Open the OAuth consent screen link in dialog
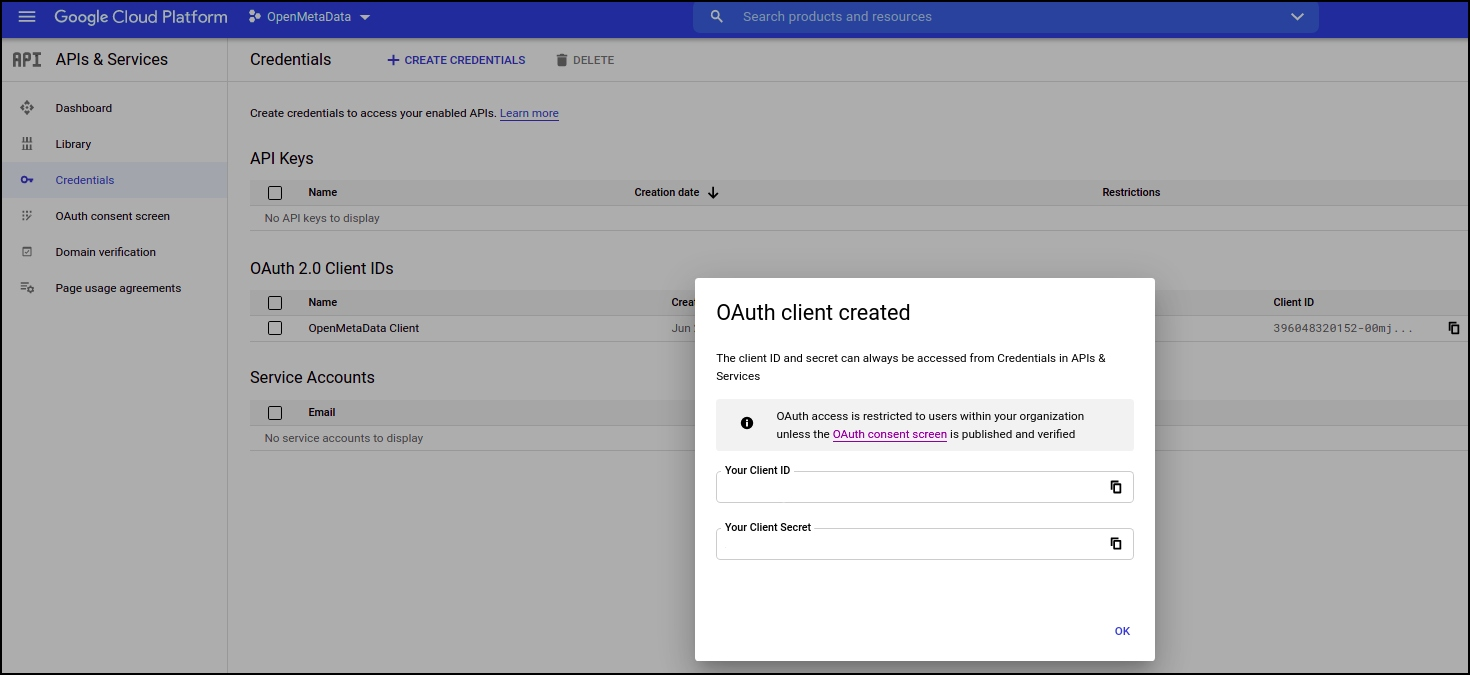This screenshot has height=675, width=1470. (x=889, y=435)
